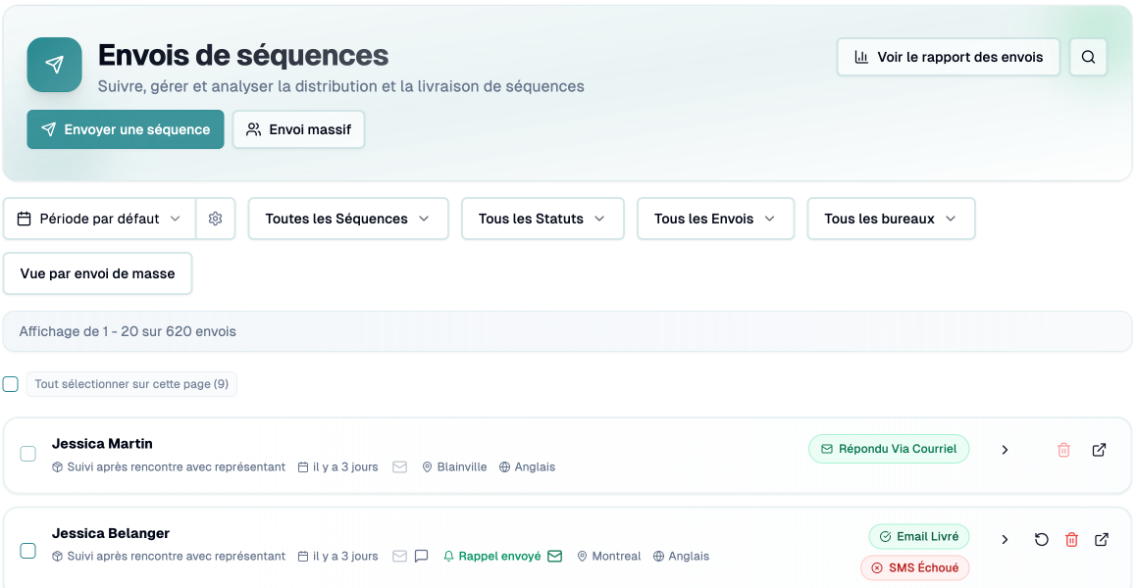
Task: Click the paper plane logo icon beside title
Action: [54, 64]
